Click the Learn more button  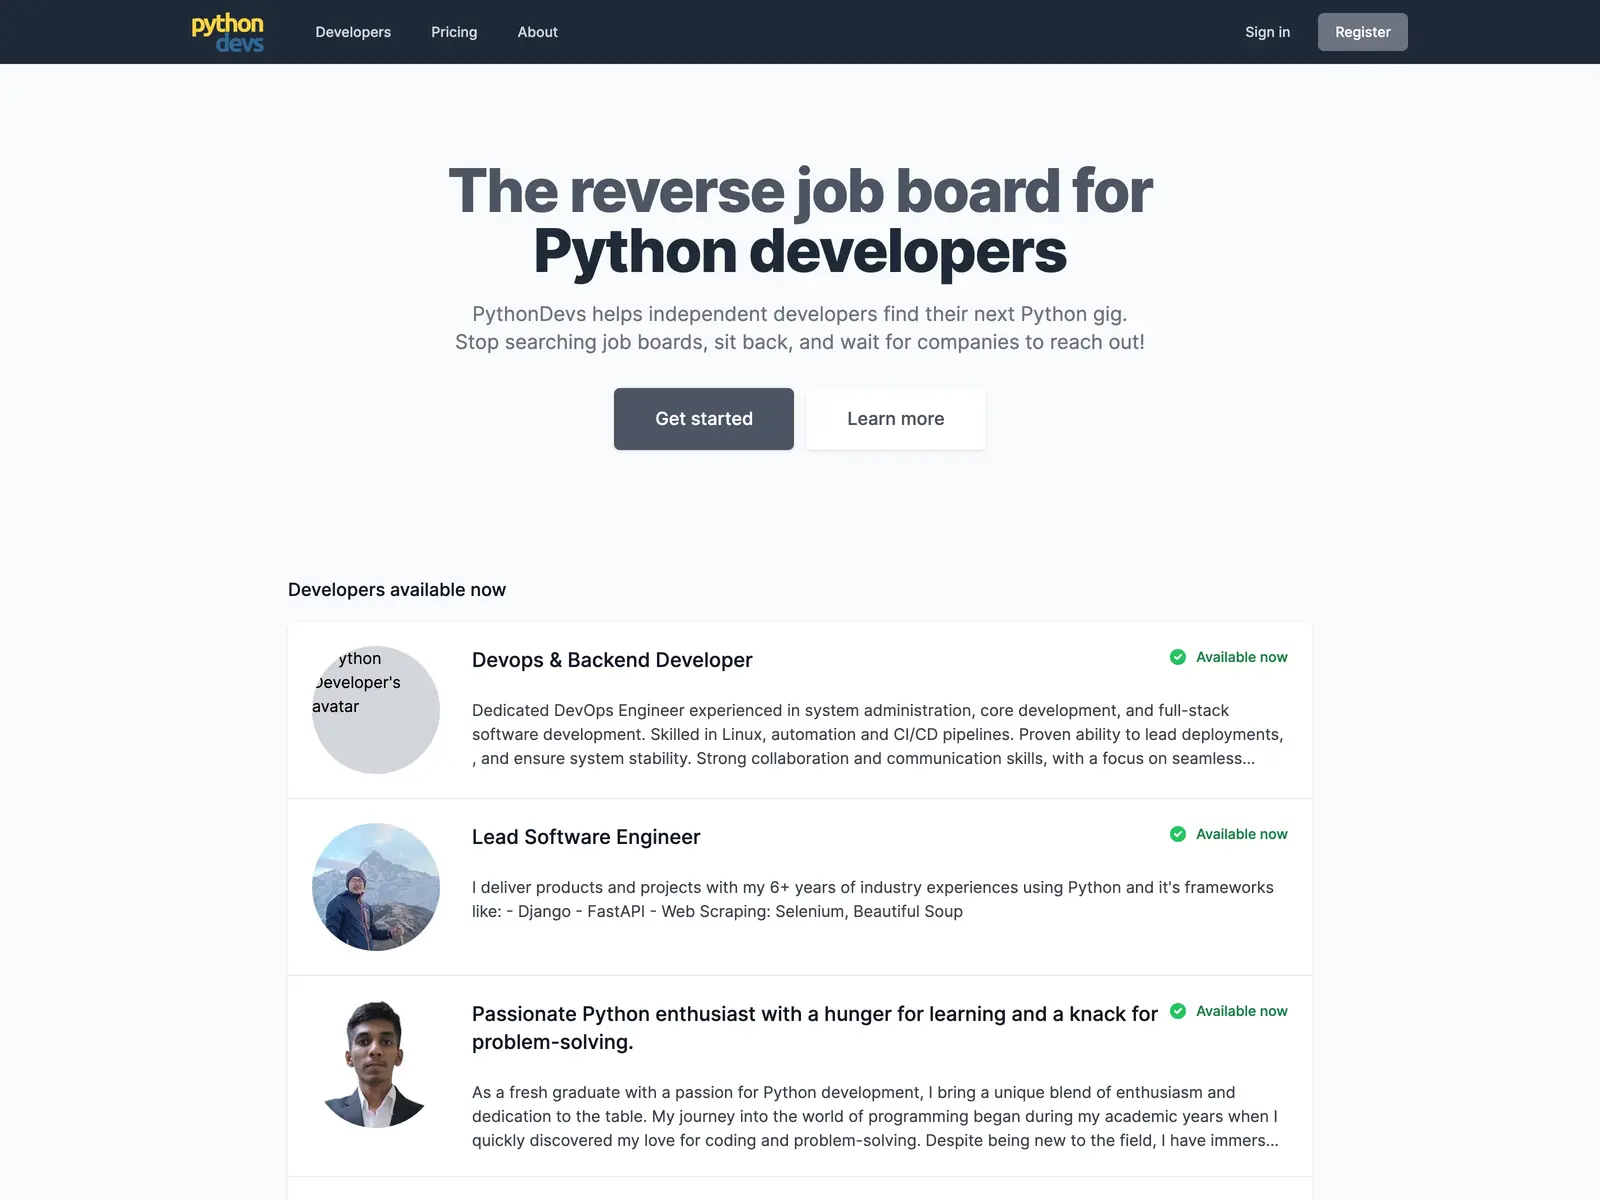click(x=896, y=419)
